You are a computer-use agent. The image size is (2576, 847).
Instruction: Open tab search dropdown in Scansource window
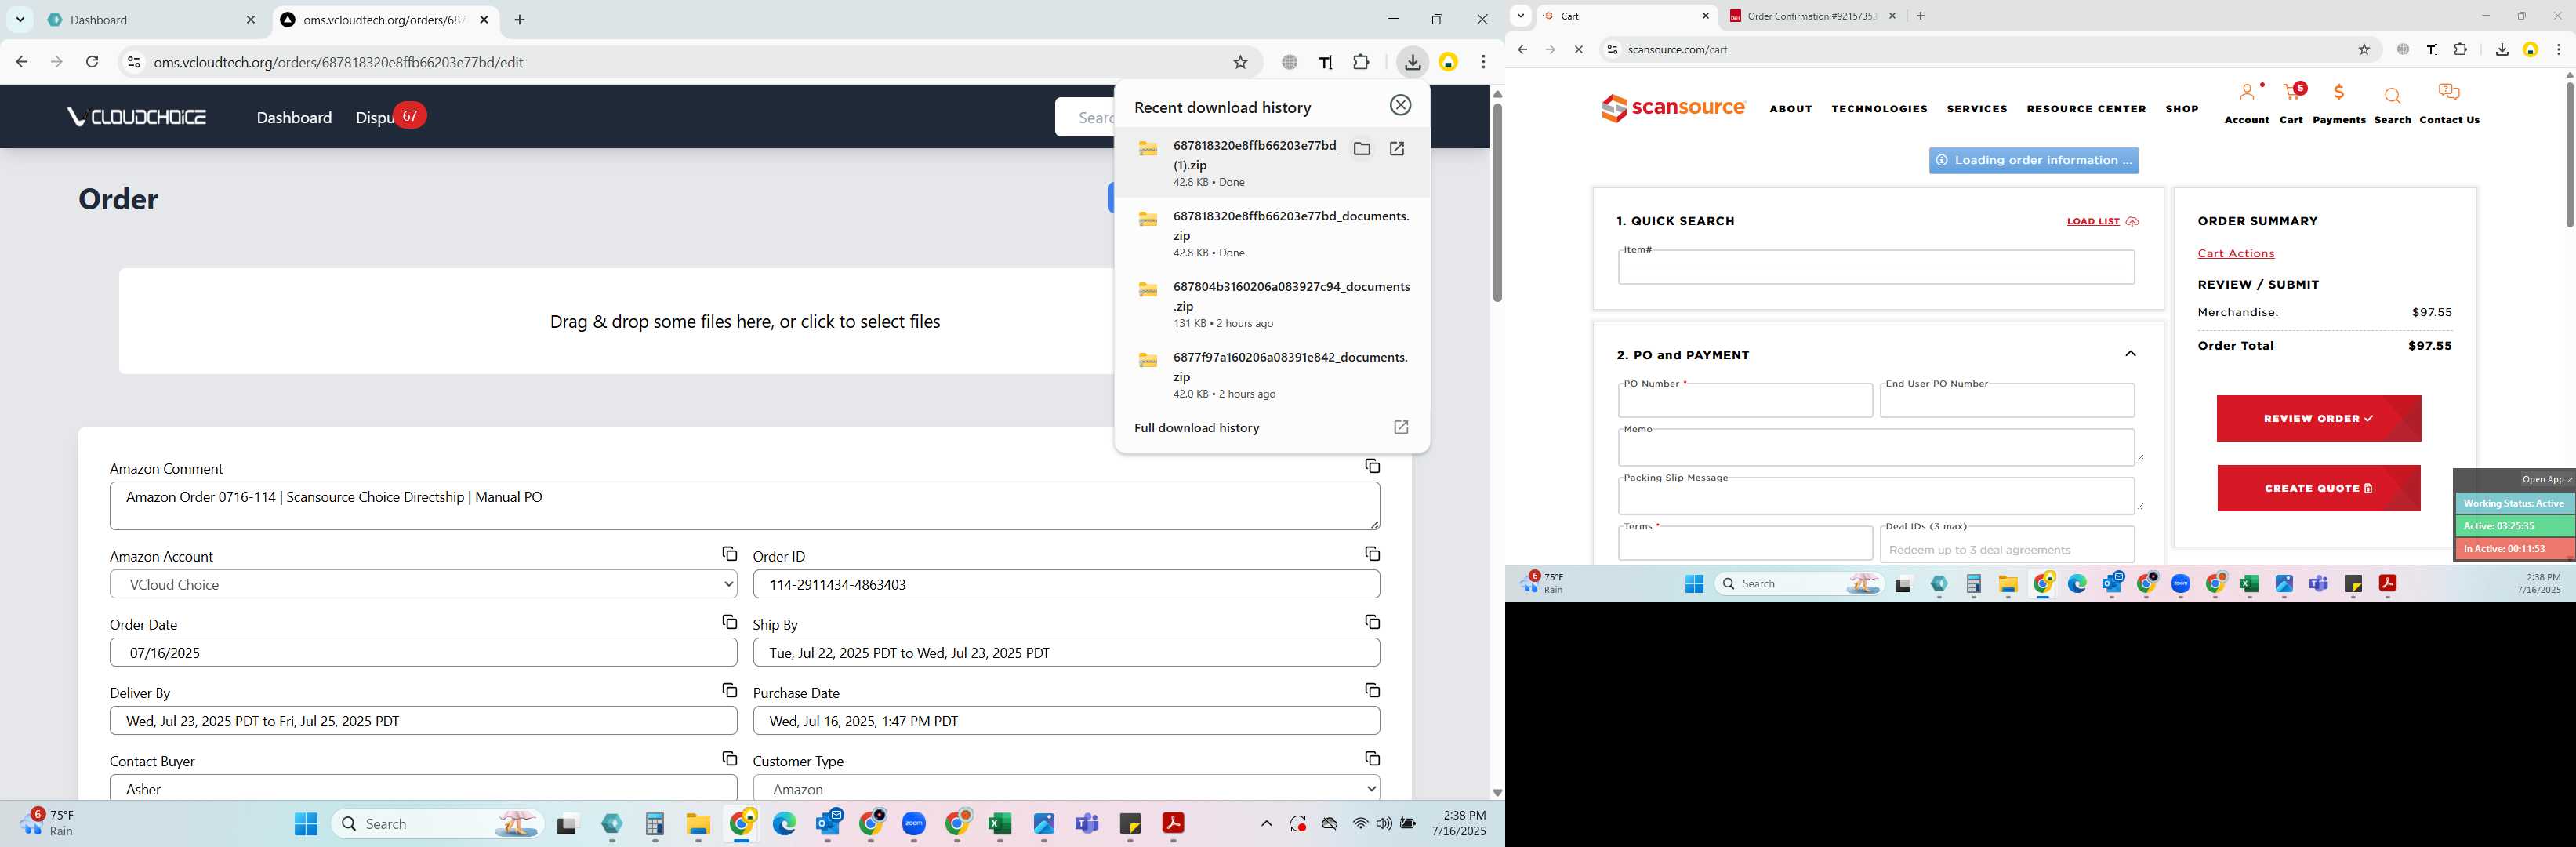1520,15
